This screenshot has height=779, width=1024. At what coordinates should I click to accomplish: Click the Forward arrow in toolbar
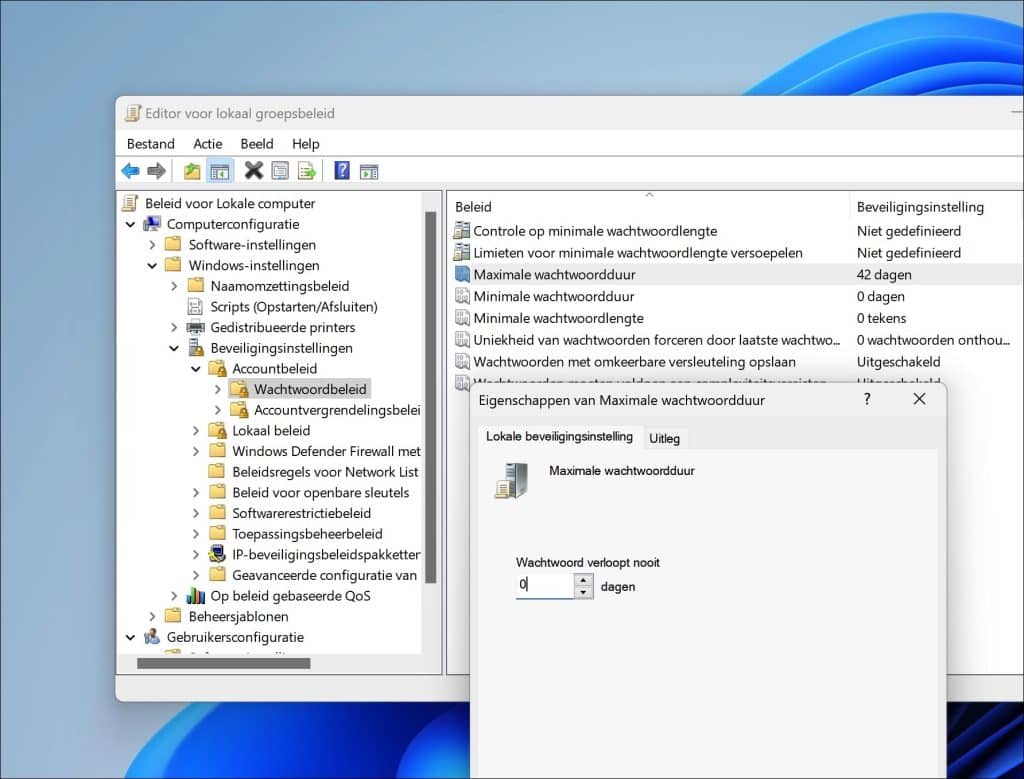coord(156,171)
